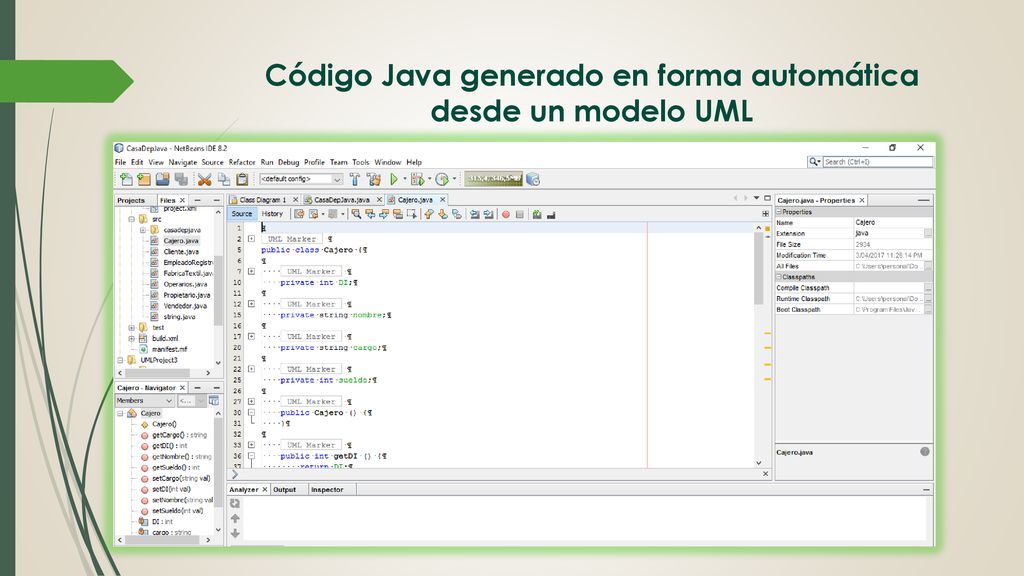Click the History view button
1024x576 pixels.
(272, 214)
